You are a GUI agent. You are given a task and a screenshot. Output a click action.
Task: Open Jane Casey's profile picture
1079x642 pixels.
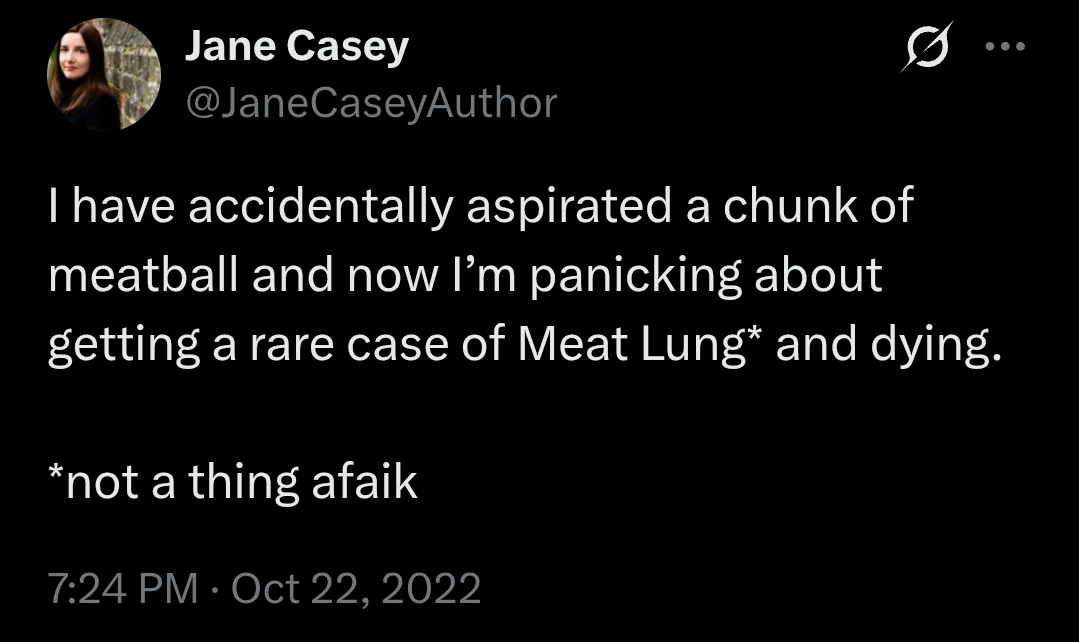pos(103,75)
